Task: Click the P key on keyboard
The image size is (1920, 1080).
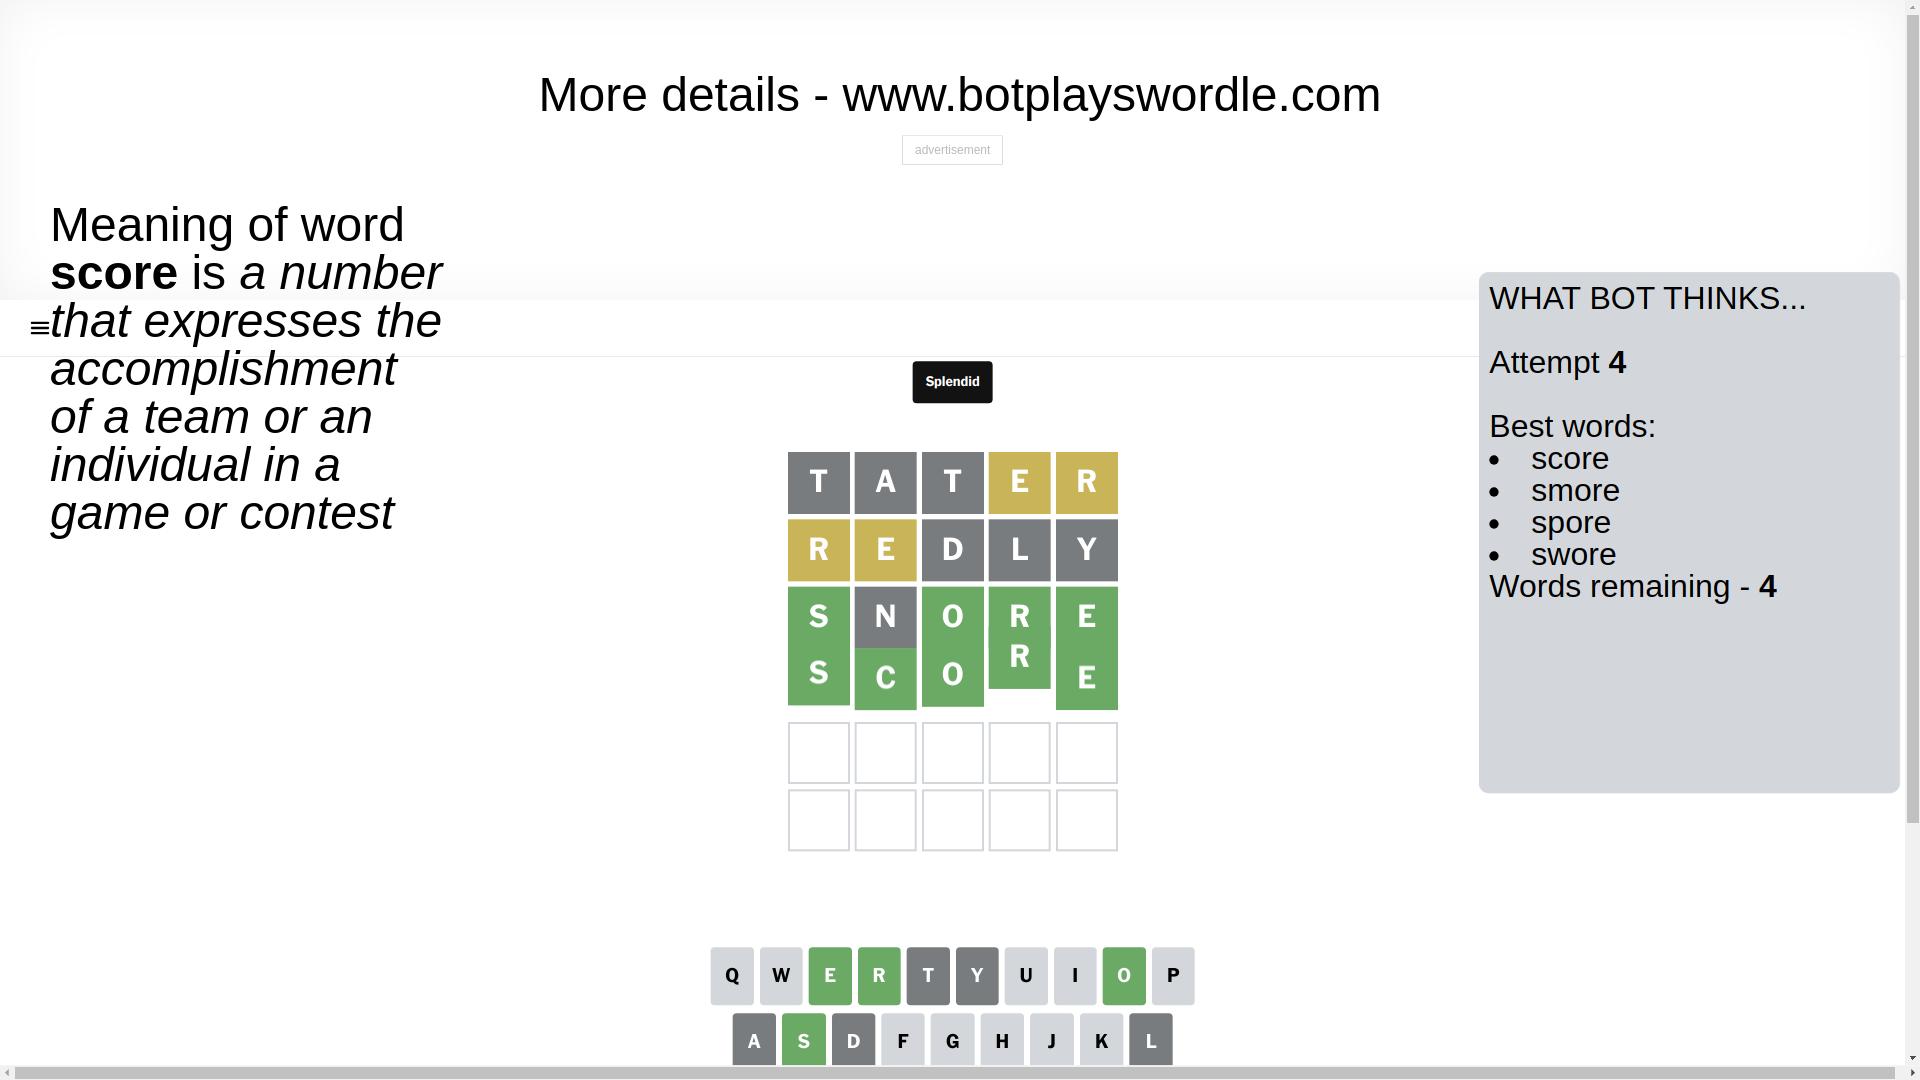Action: (x=1173, y=976)
